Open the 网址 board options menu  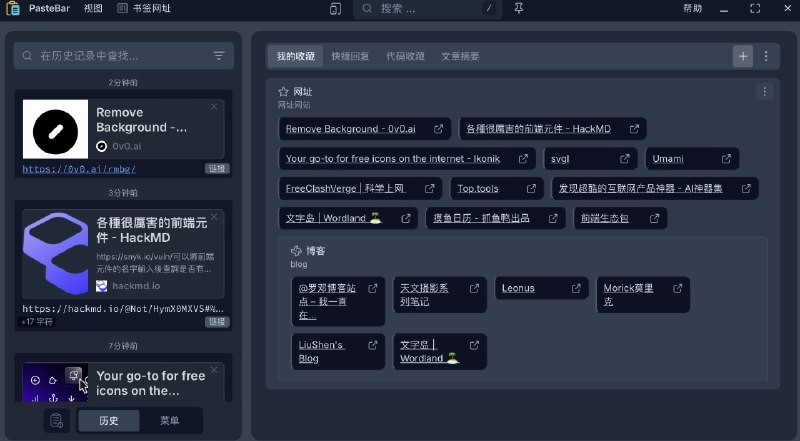coord(764,91)
